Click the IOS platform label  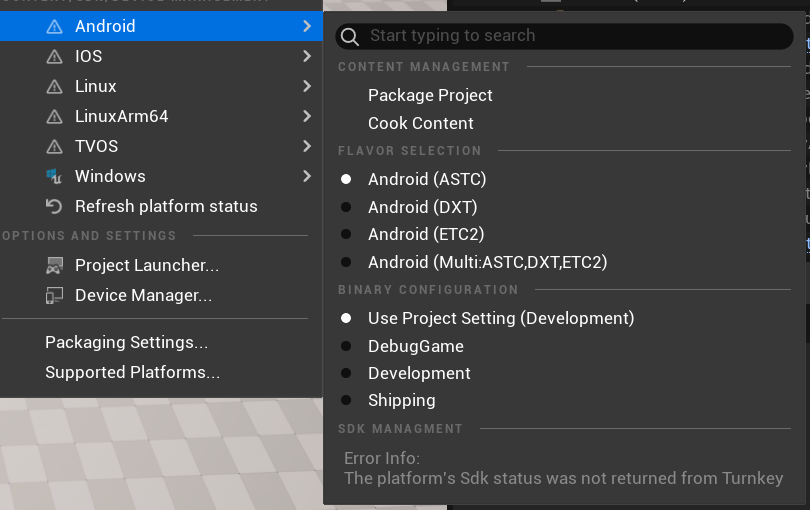pyautogui.click(x=88, y=56)
